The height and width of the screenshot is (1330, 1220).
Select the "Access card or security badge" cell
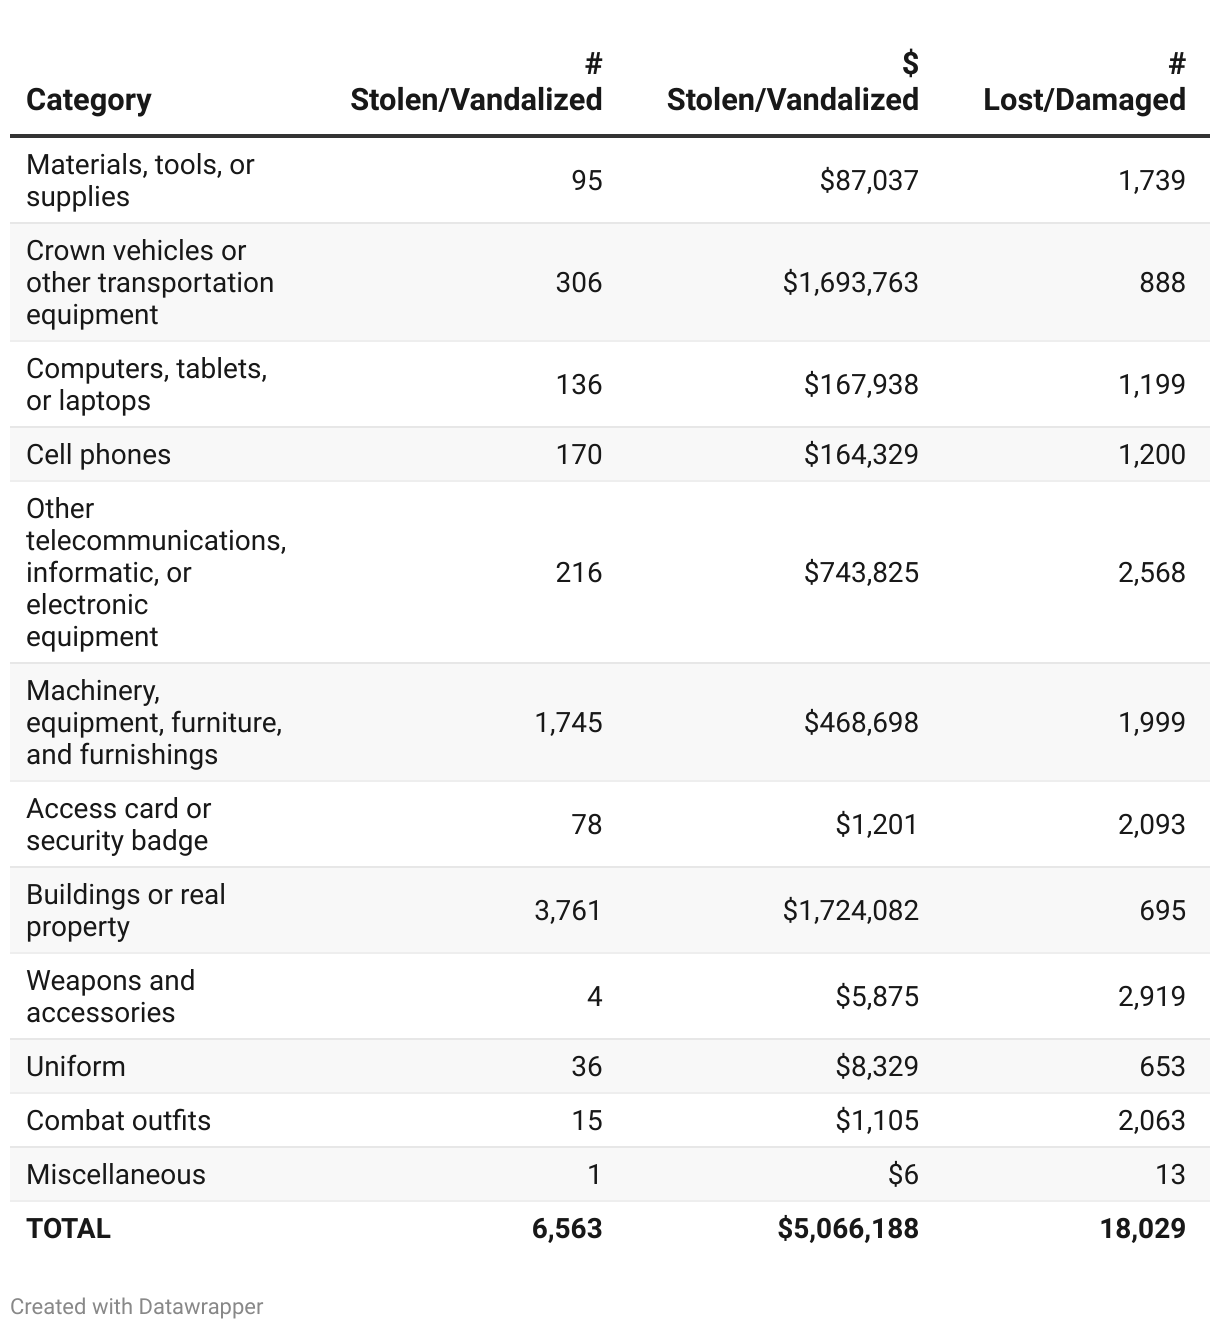tap(118, 824)
